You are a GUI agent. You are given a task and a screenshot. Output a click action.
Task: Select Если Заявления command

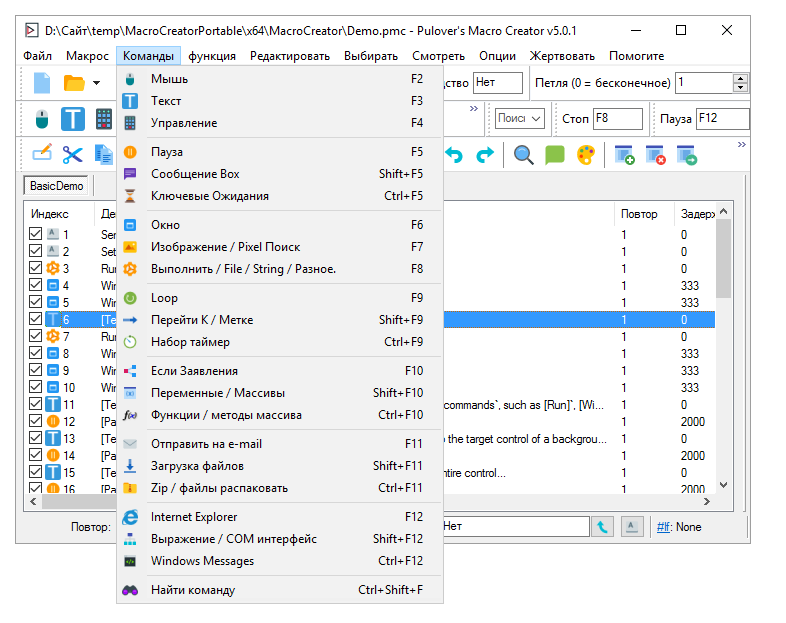pos(280,371)
